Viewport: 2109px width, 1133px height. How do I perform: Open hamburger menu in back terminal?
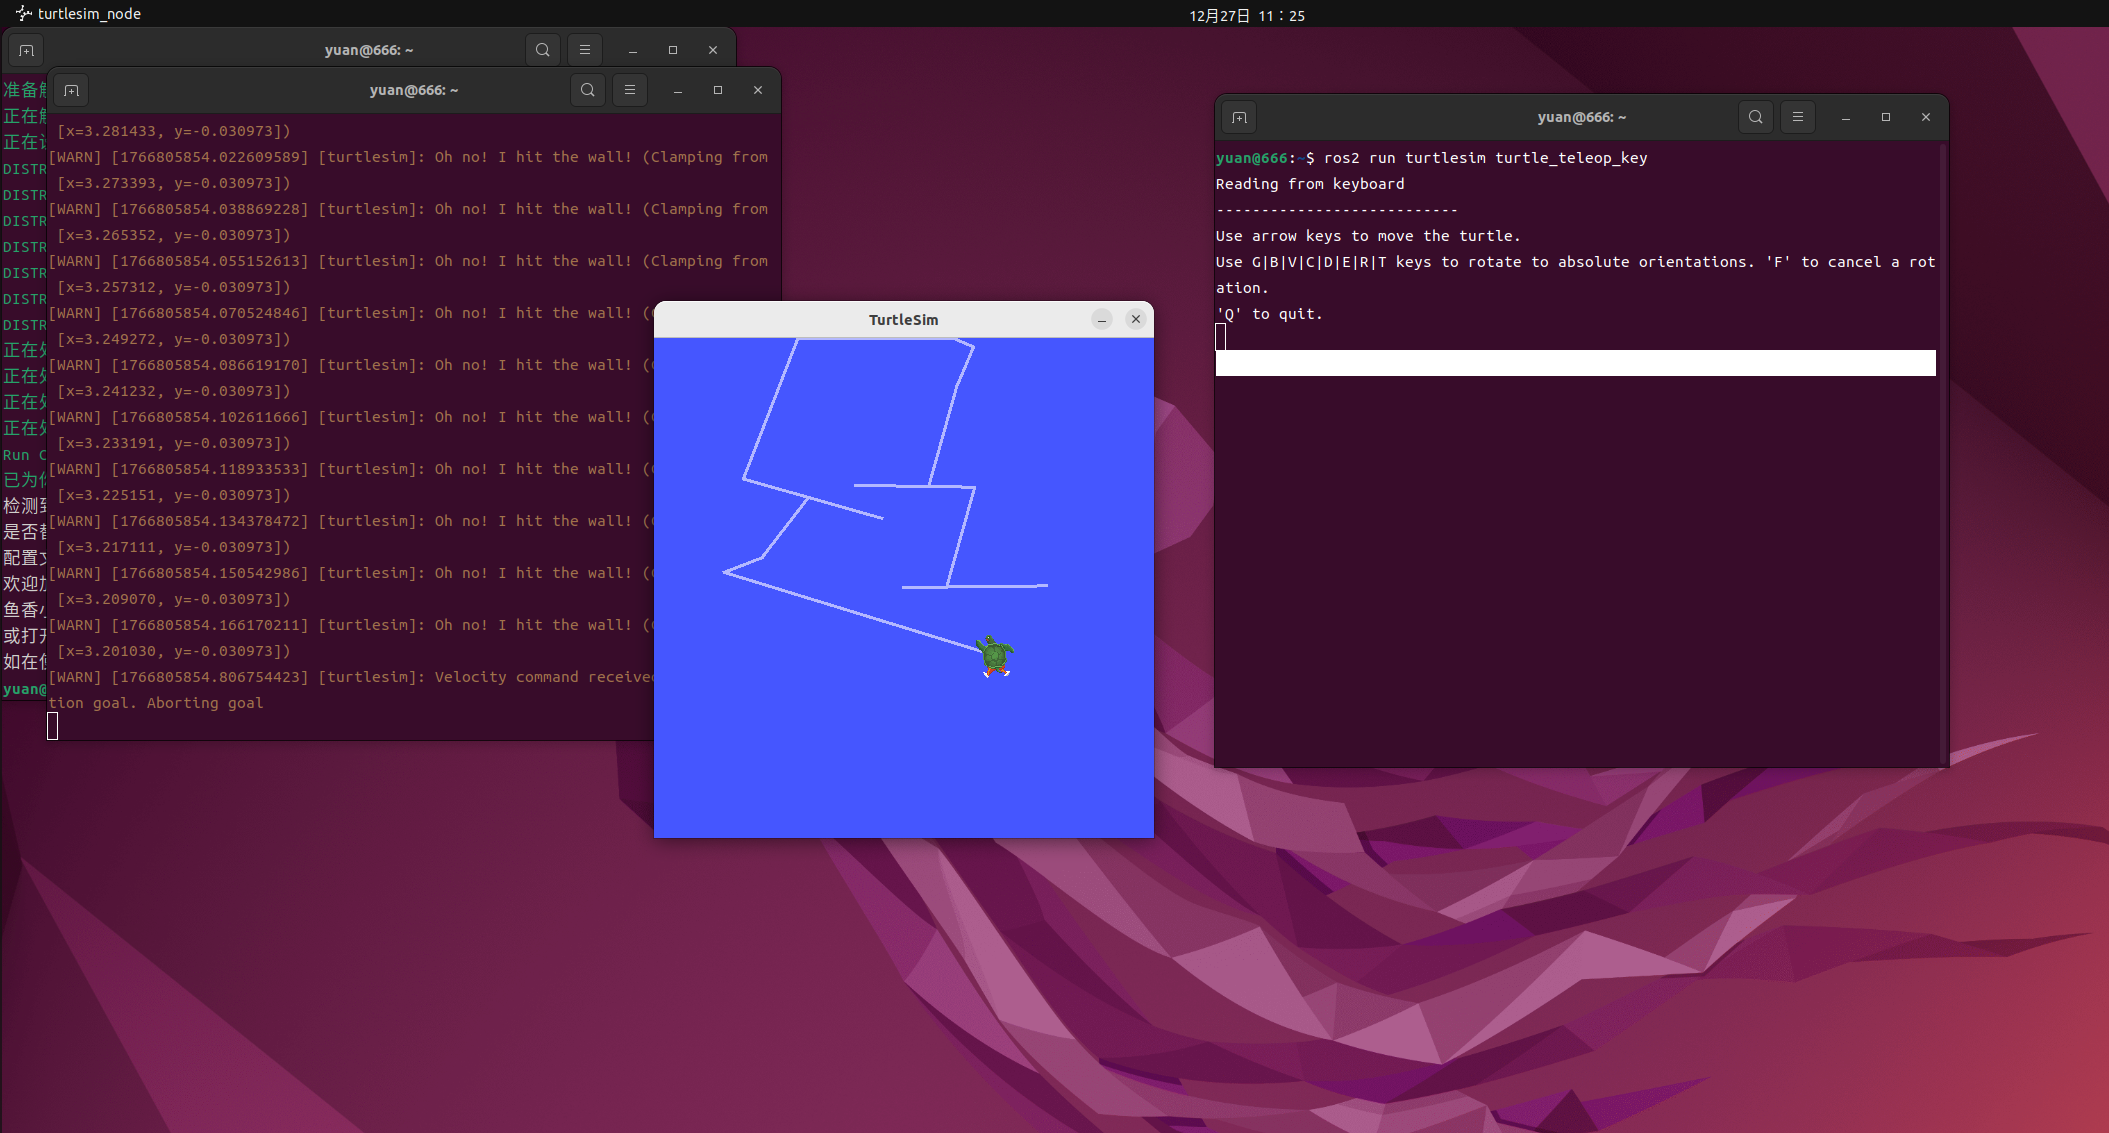coord(585,50)
